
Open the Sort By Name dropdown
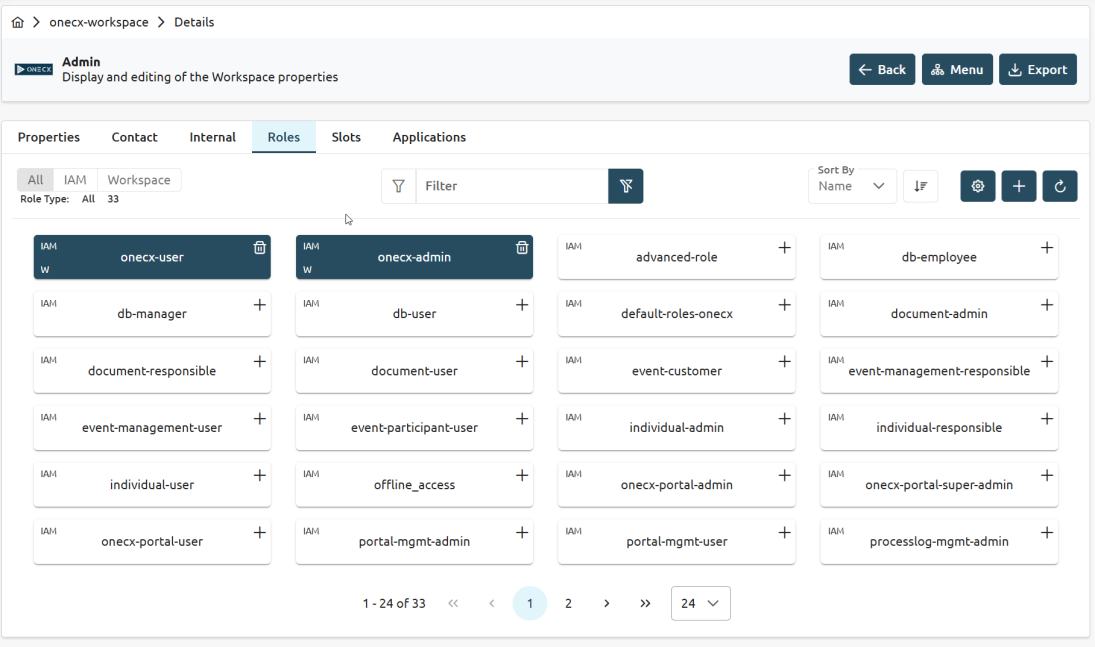(x=852, y=186)
